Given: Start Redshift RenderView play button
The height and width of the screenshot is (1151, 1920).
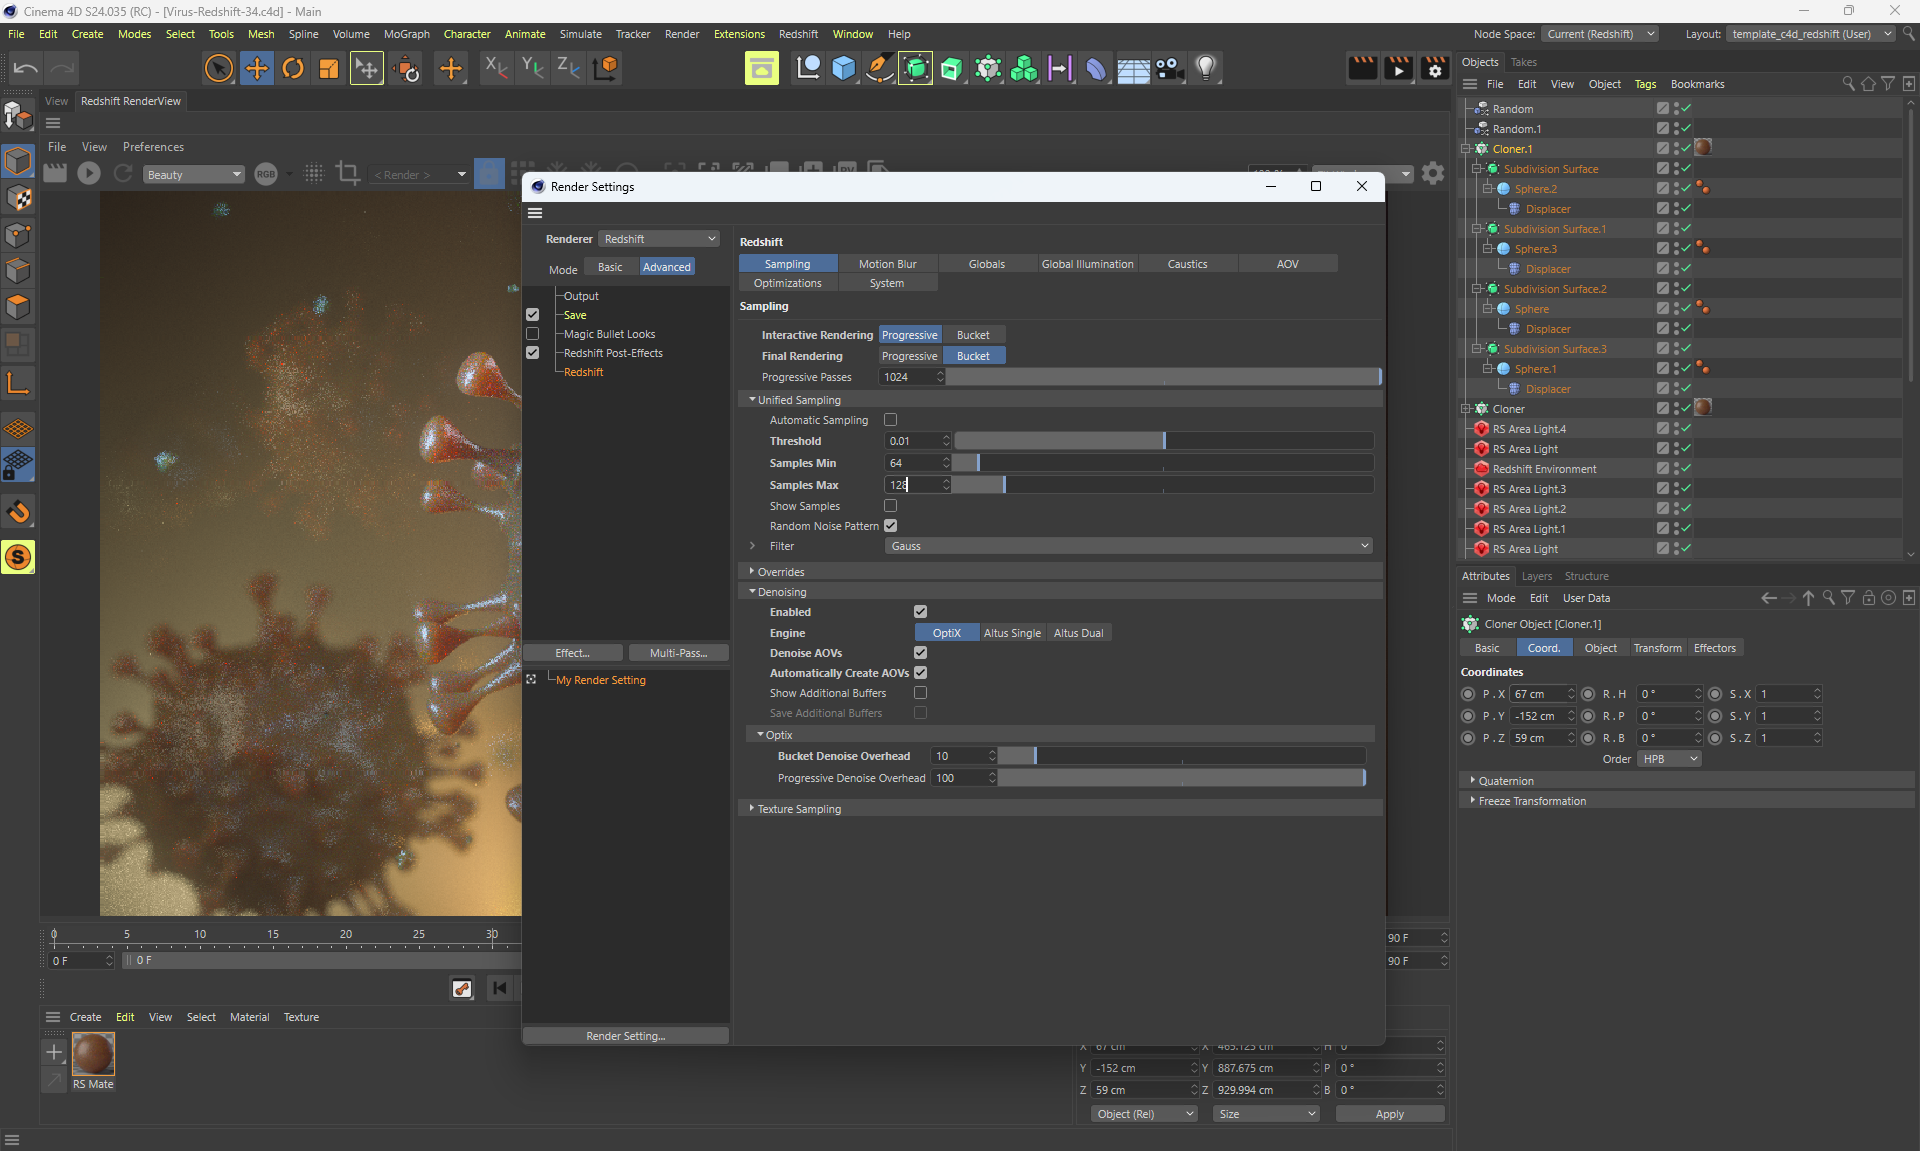Looking at the screenshot, I should (x=89, y=174).
